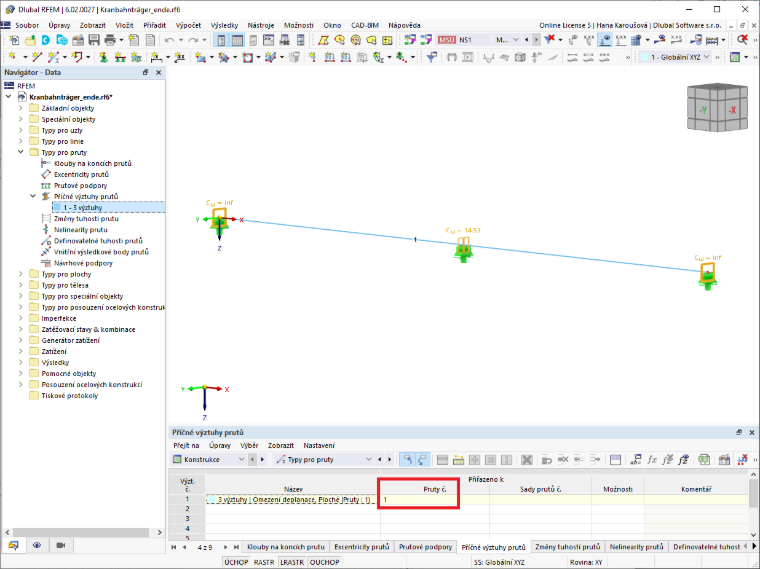Collapse the Příčné výztuhy prutů node
The image size is (760, 569).
point(33,196)
